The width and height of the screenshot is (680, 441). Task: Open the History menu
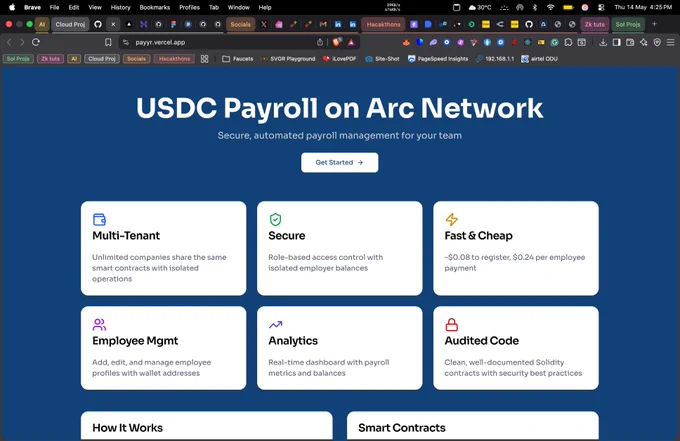[x=120, y=7]
